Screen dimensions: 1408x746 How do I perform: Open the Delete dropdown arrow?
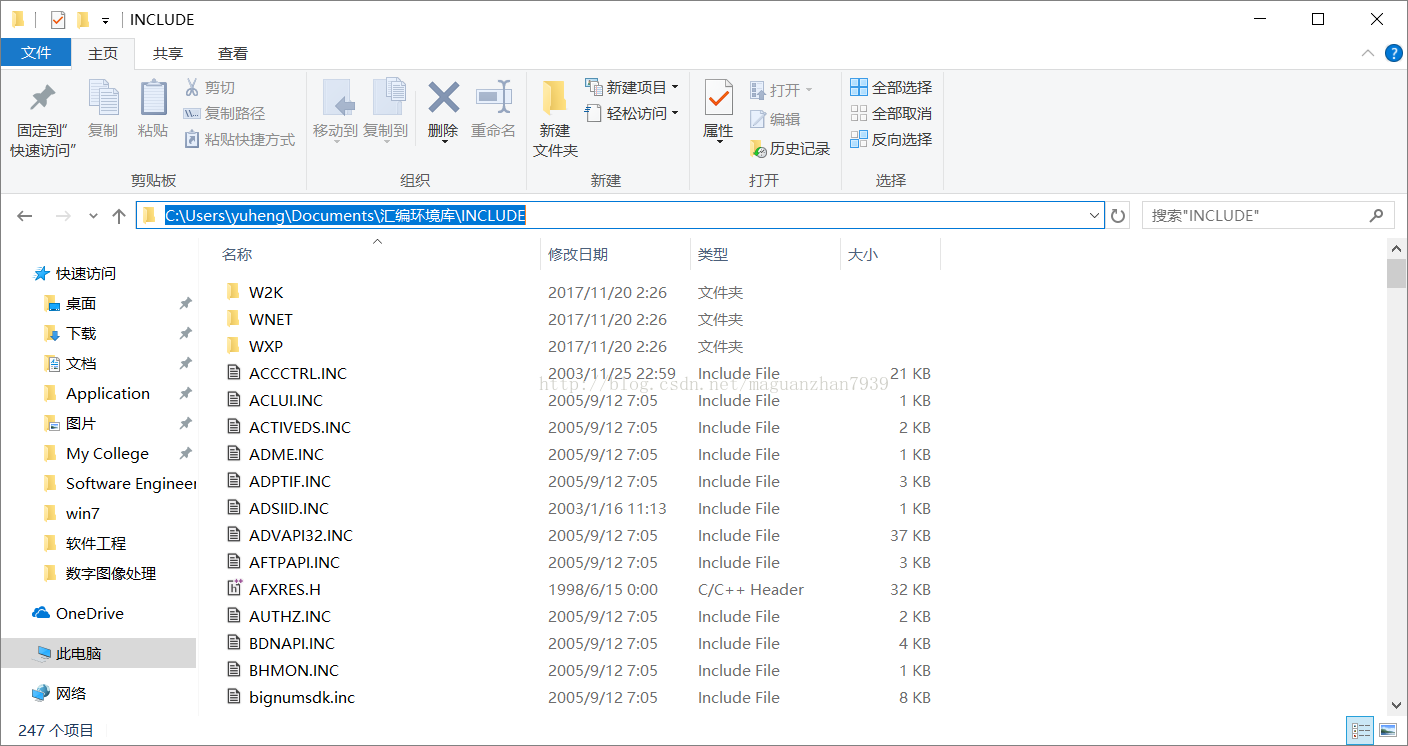click(x=443, y=142)
